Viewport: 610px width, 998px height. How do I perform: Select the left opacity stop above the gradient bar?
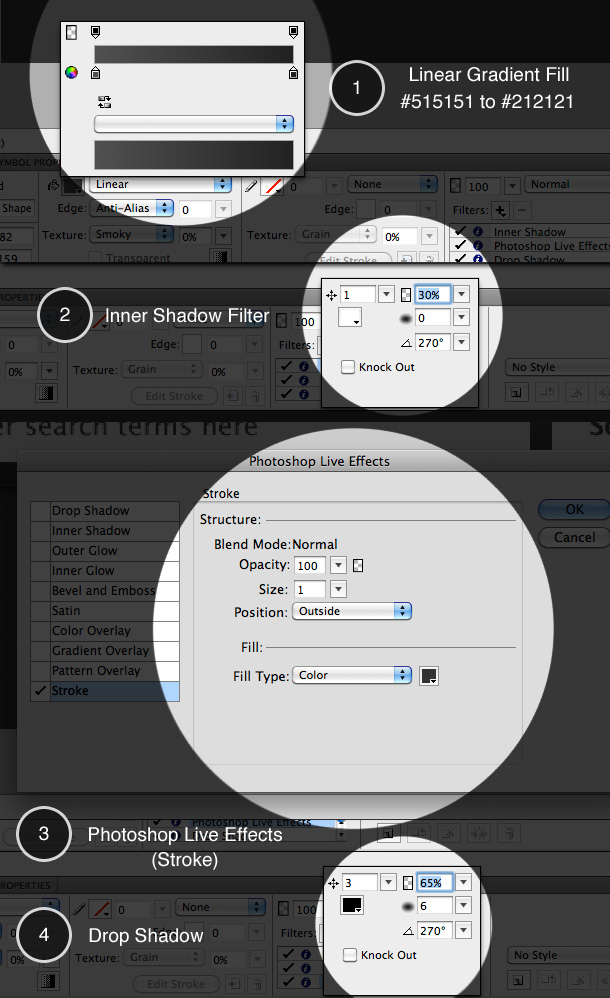[95, 33]
